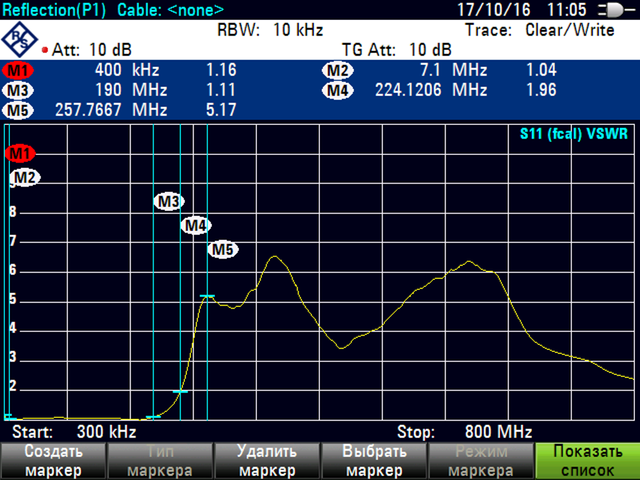Viewport: 640px width, 480px height.
Task: Click the M5 marker label on graph
Action: [222, 249]
